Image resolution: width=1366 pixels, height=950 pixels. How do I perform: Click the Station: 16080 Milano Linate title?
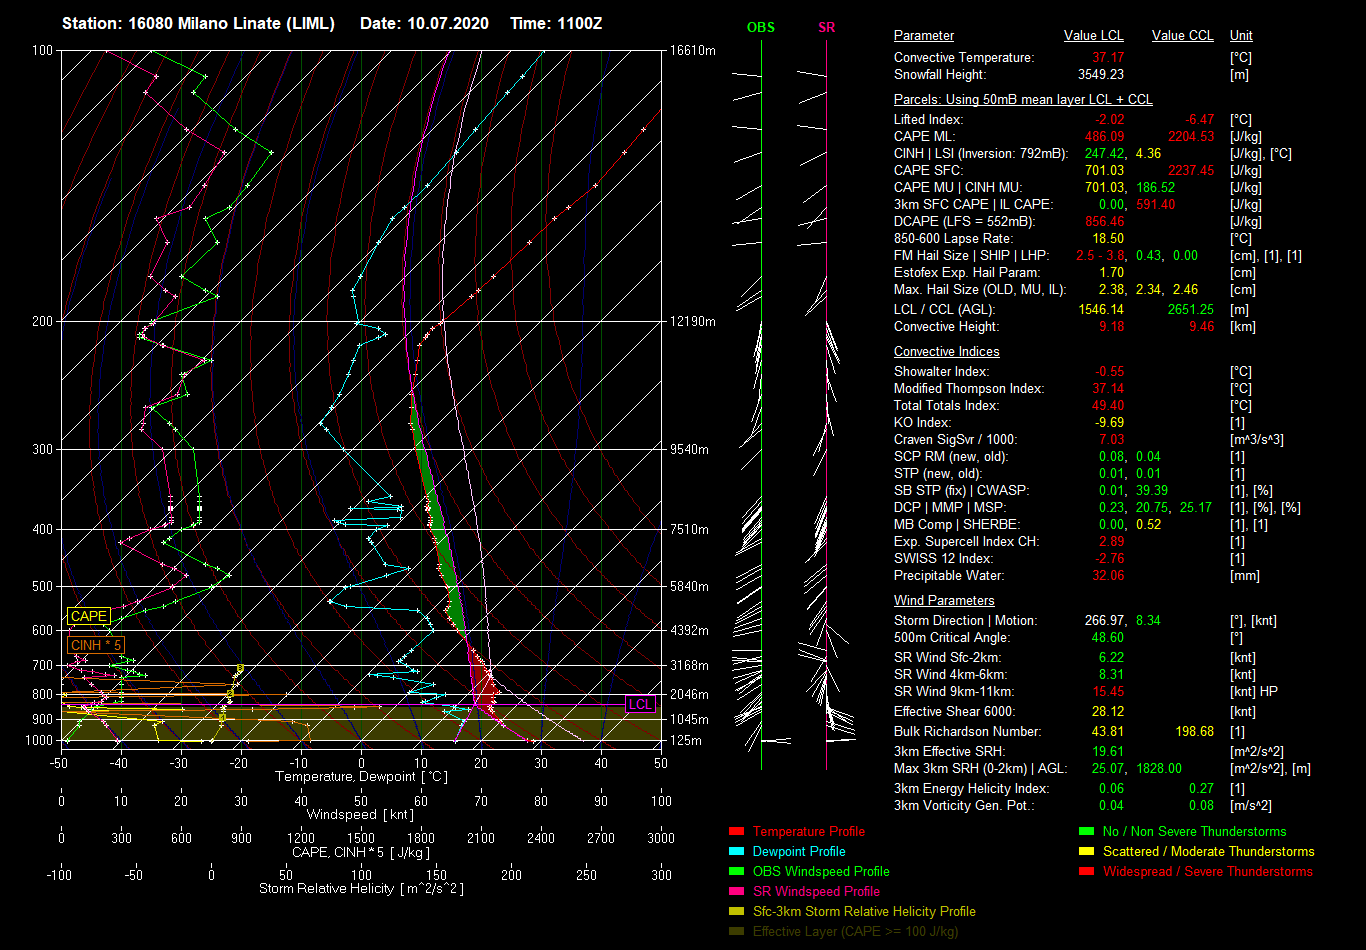click(198, 23)
